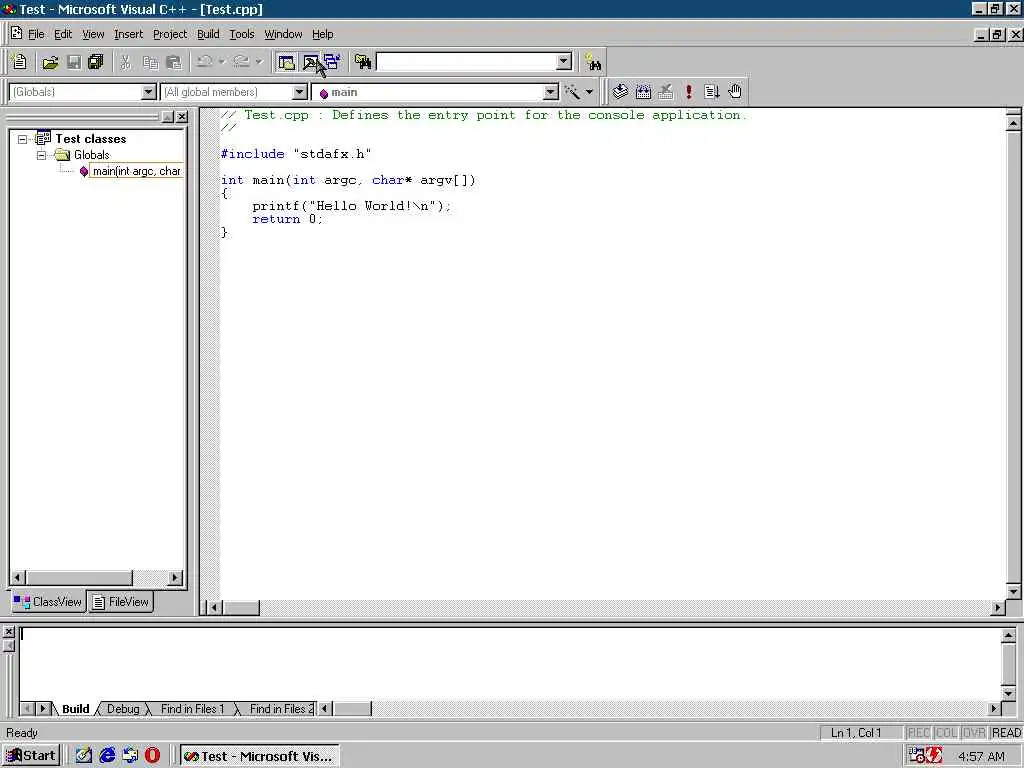Click the editor vertical scrollbar down arrow
1024x768 pixels.
click(1013, 592)
